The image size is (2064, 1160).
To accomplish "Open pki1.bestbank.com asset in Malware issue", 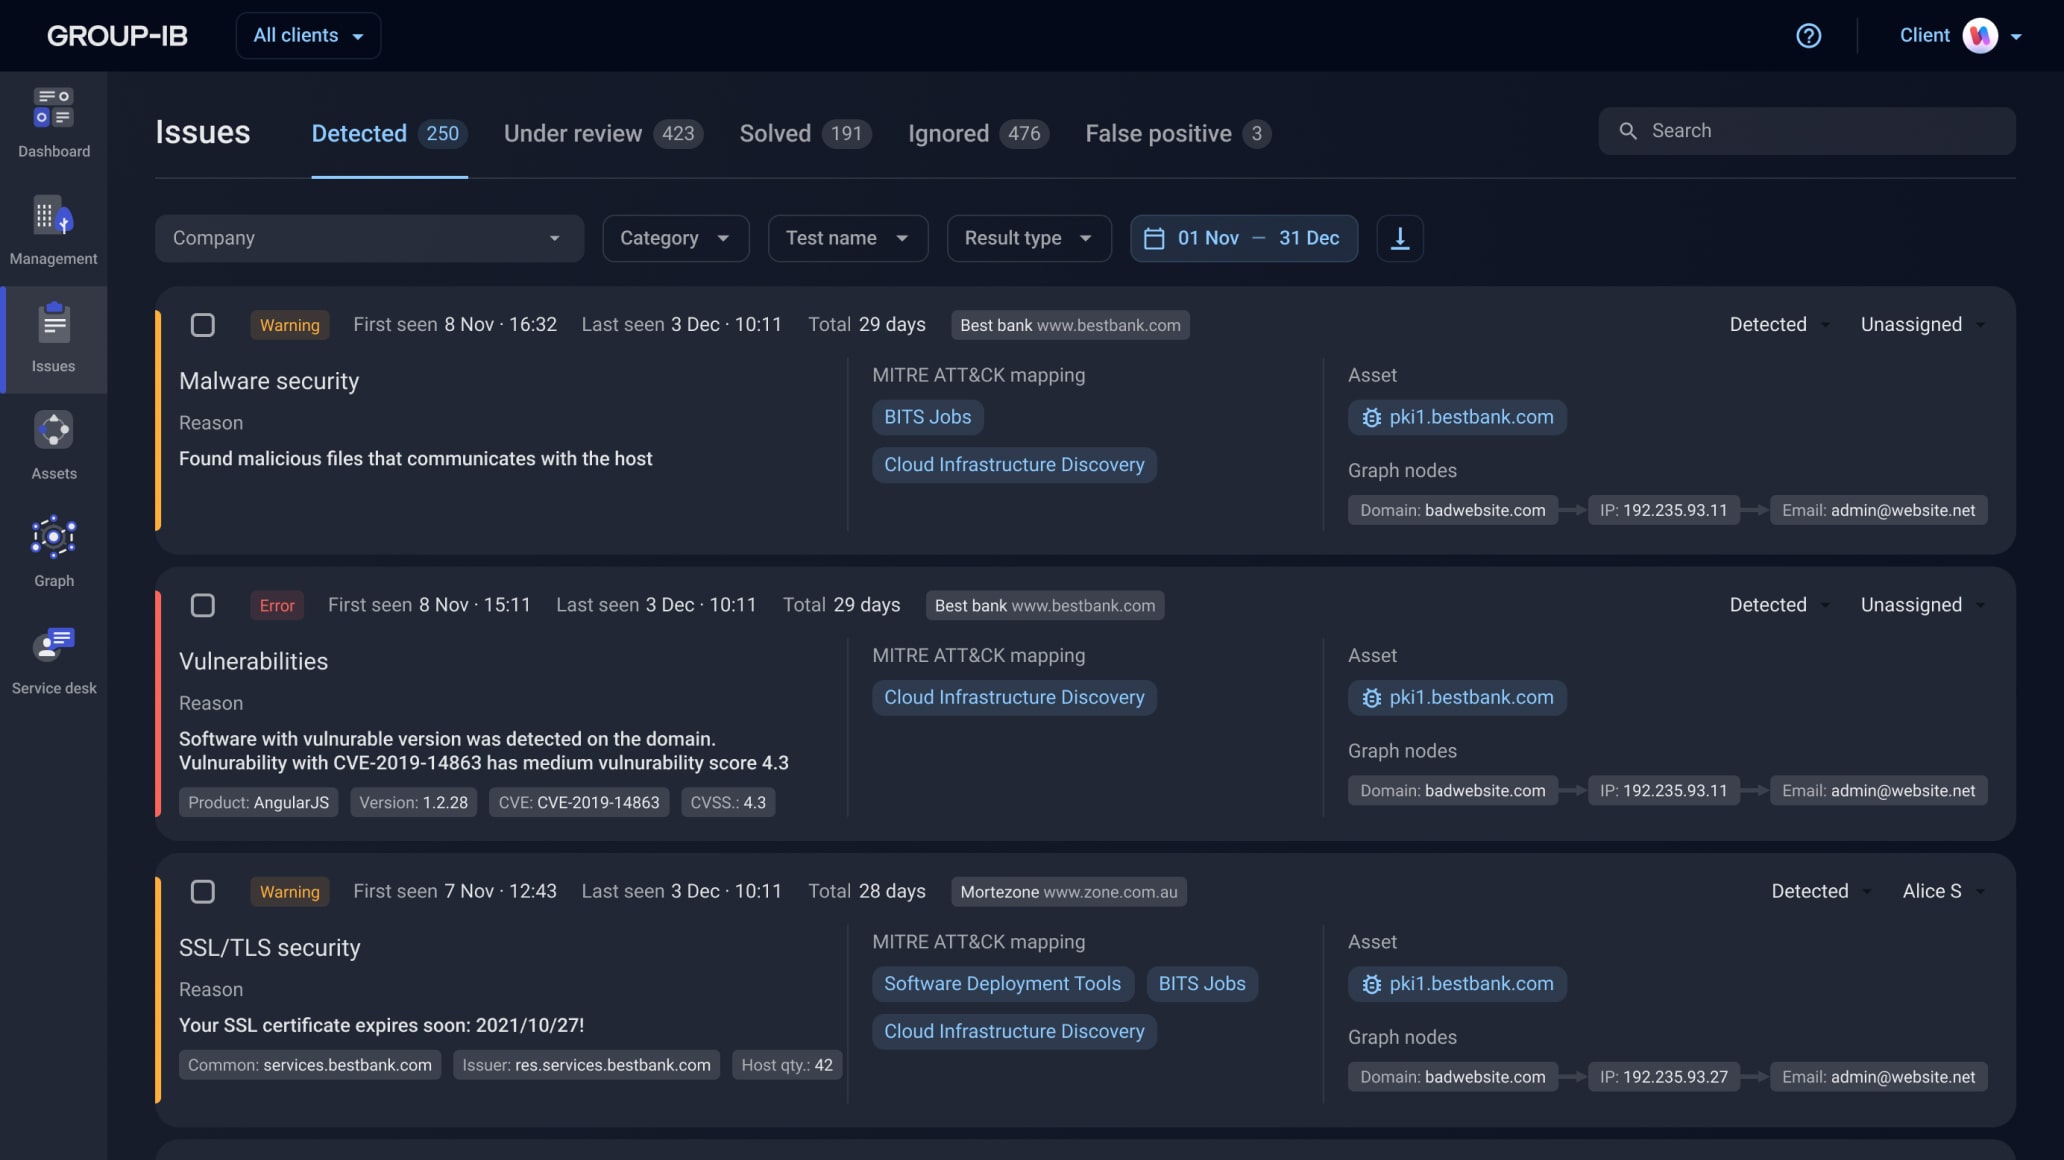I will (1457, 418).
